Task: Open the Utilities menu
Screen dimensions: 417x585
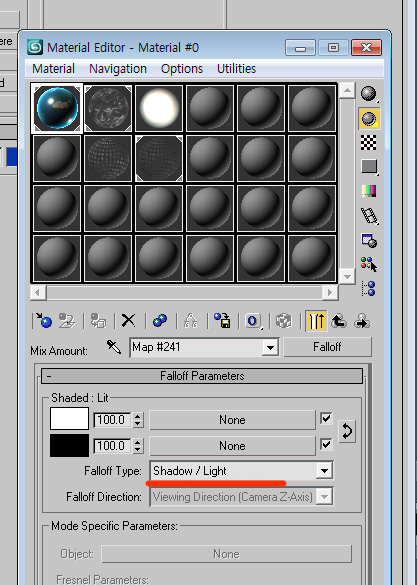Action: (x=236, y=69)
